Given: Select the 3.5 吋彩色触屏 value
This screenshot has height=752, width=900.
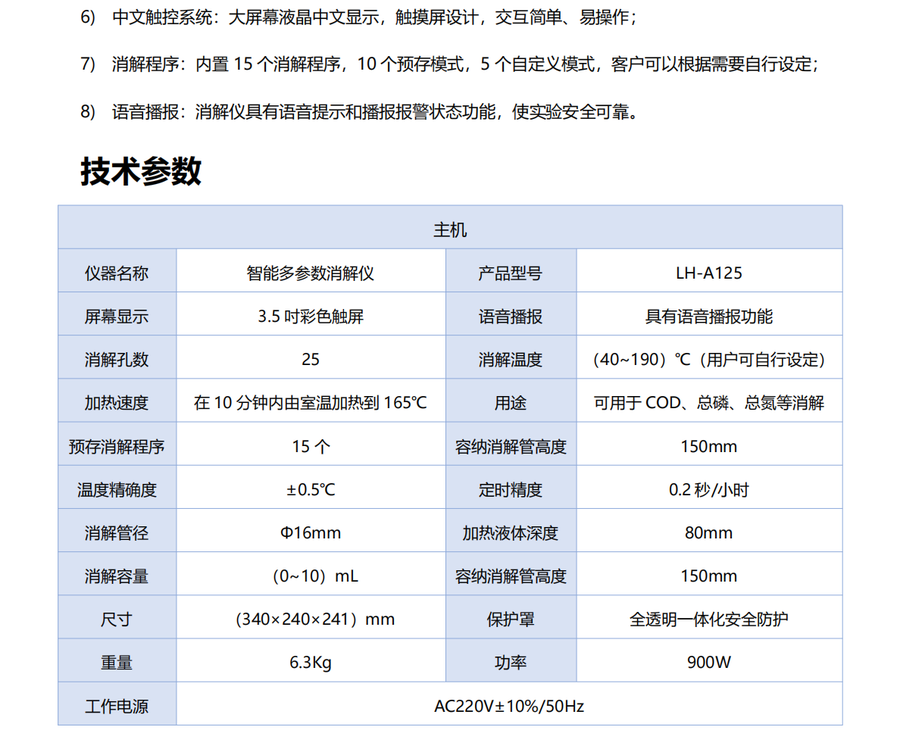Looking at the screenshot, I should [311, 314].
